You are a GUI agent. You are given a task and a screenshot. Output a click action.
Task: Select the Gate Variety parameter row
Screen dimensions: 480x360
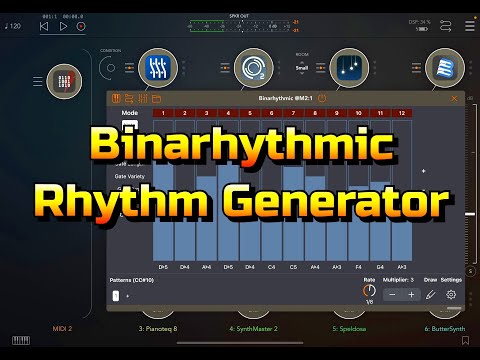pos(130,176)
